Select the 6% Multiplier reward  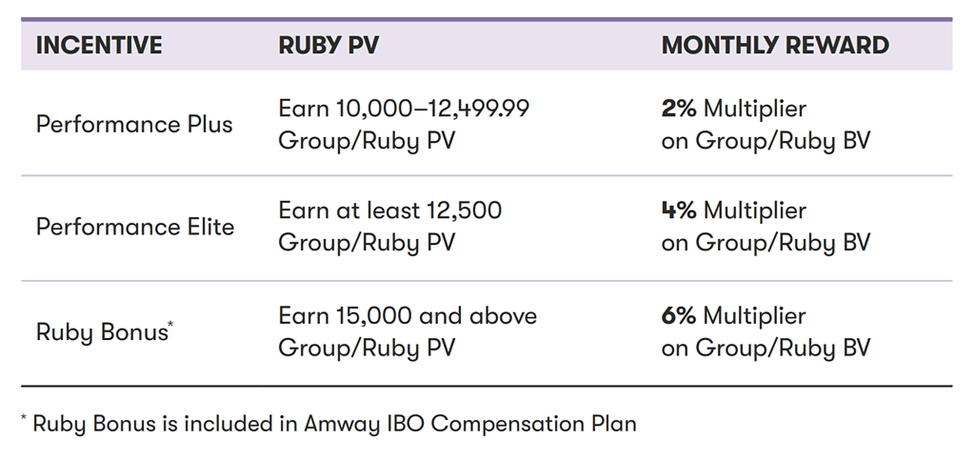[733, 316]
